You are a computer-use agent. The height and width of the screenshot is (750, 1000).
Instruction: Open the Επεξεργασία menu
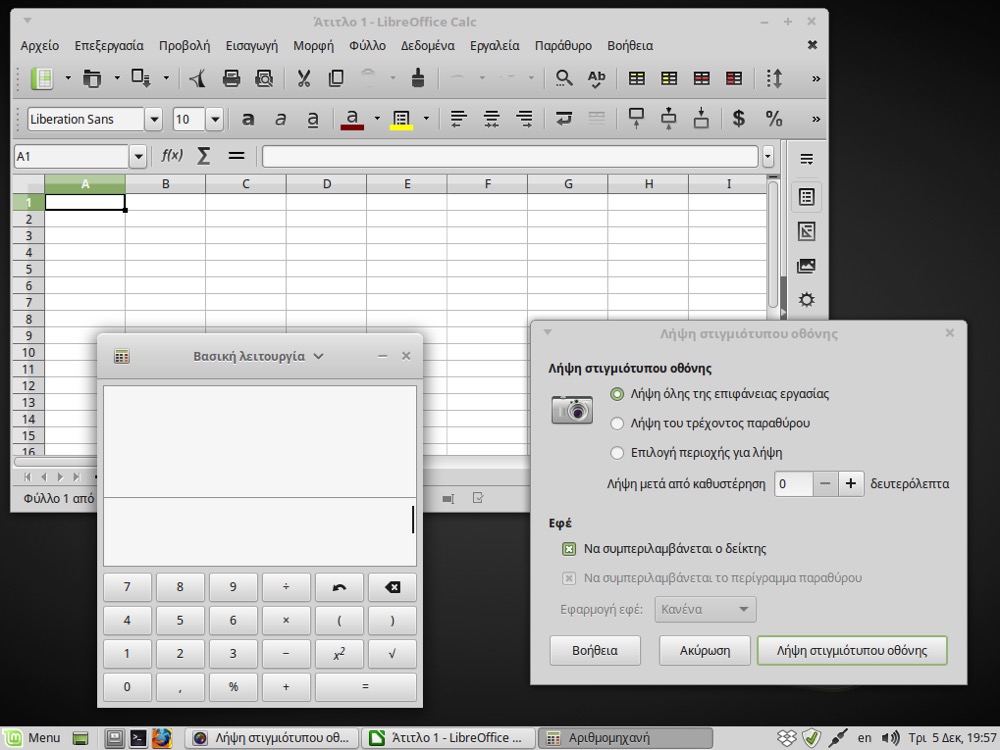point(109,45)
